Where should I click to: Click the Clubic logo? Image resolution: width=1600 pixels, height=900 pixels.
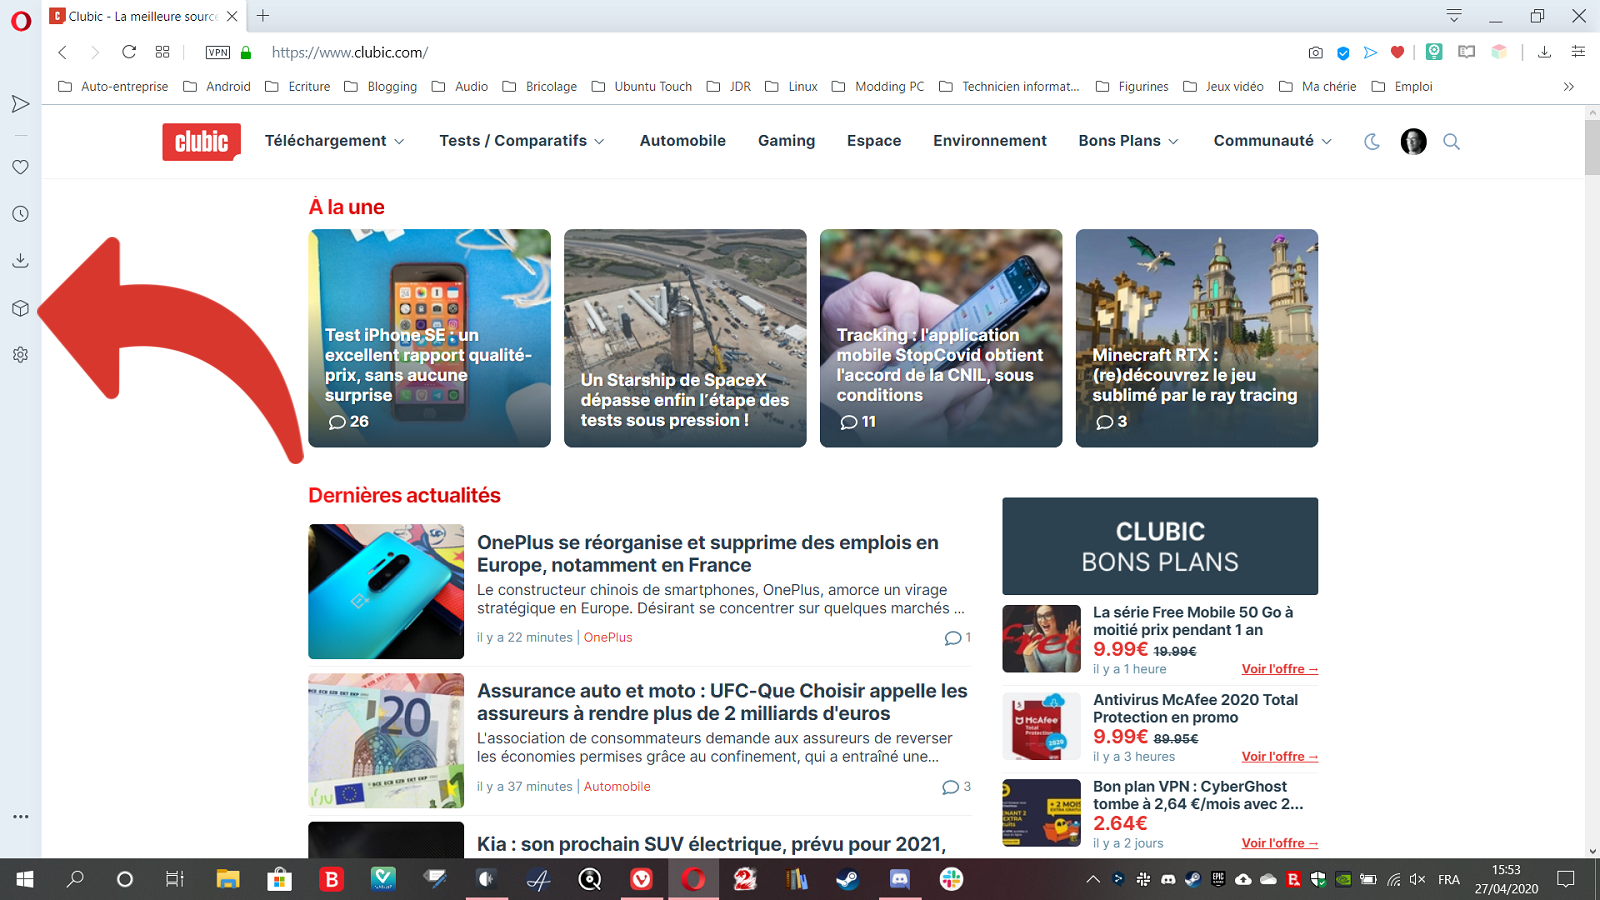click(202, 142)
